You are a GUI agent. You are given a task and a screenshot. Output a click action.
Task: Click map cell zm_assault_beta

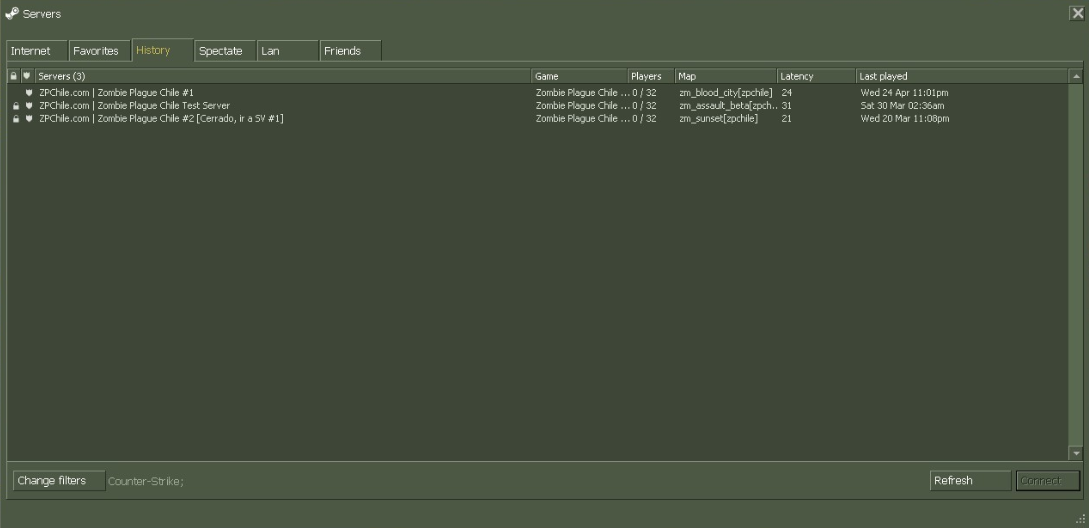[x=729, y=106]
